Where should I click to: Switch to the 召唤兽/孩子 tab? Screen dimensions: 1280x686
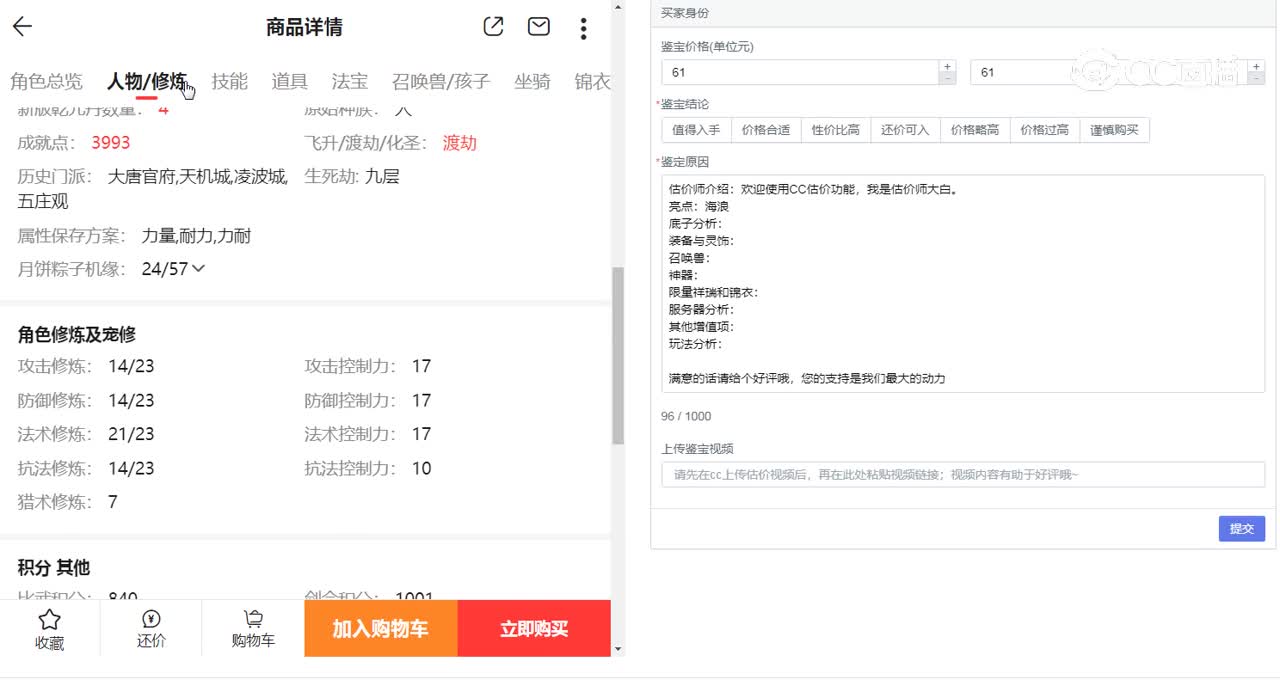pos(441,82)
